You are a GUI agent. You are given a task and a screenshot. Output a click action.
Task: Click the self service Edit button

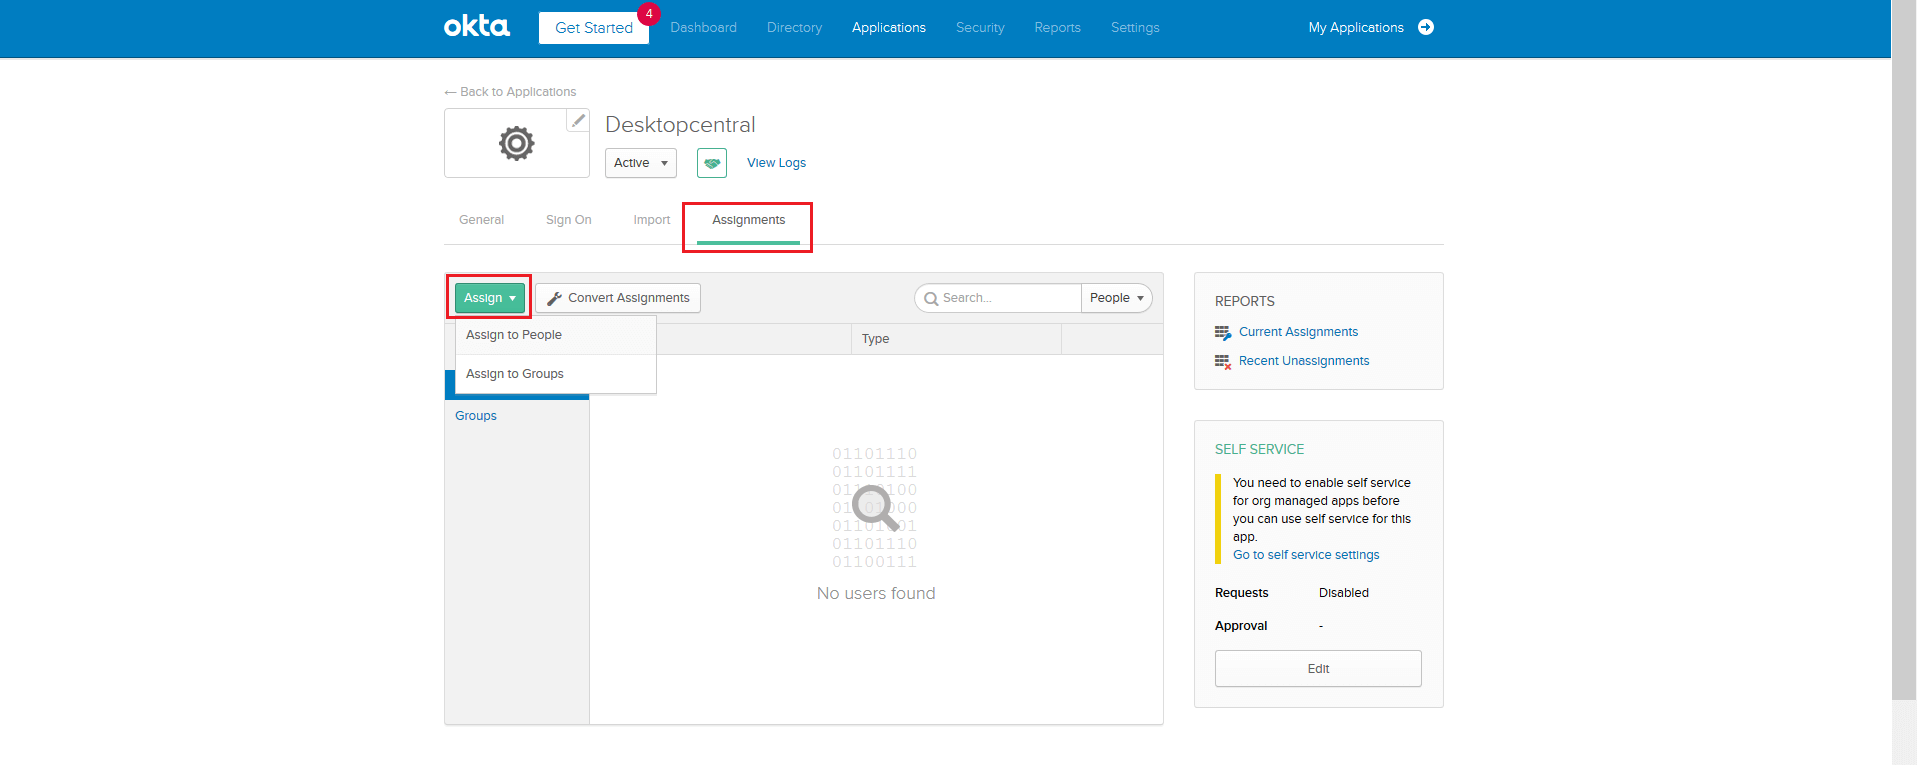coord(1318,669)
